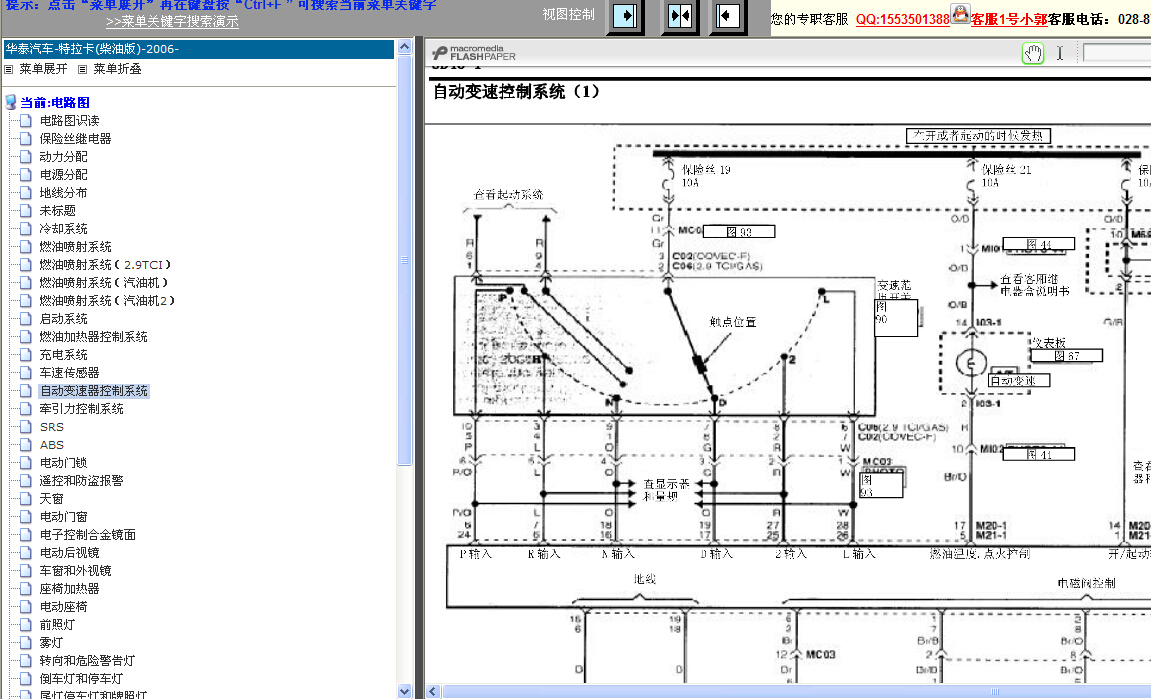Open 转向和危险警告灯 entry
Image resolution: width=1151 pixels, height=699 pixels.
click(x=87, y=661)
